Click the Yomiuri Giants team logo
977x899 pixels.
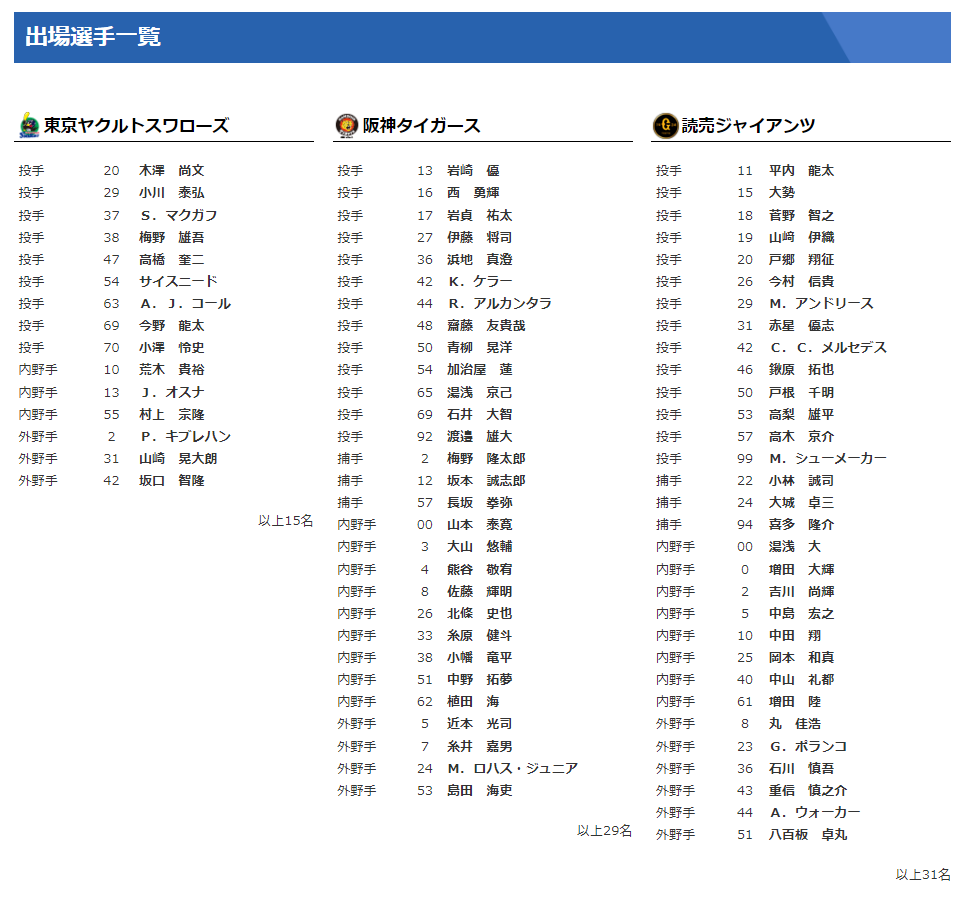pos(665,125)
